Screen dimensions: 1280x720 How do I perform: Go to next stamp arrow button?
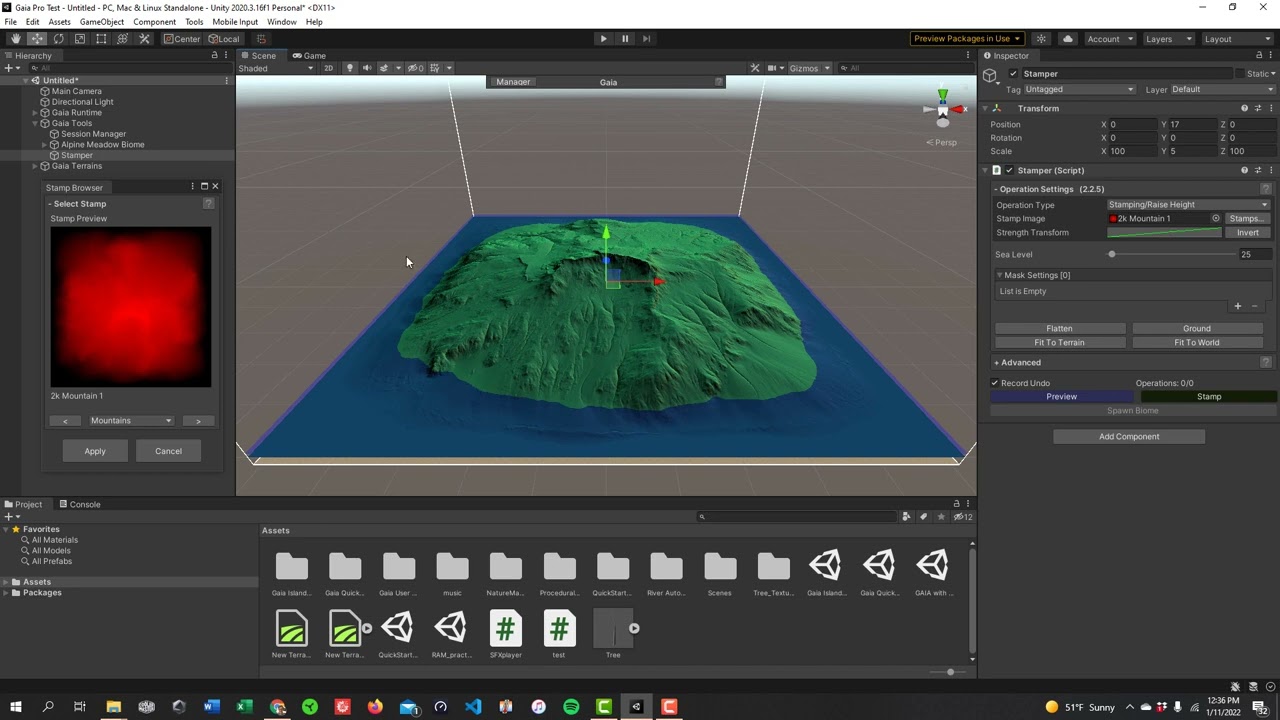(x=198, y=421)
